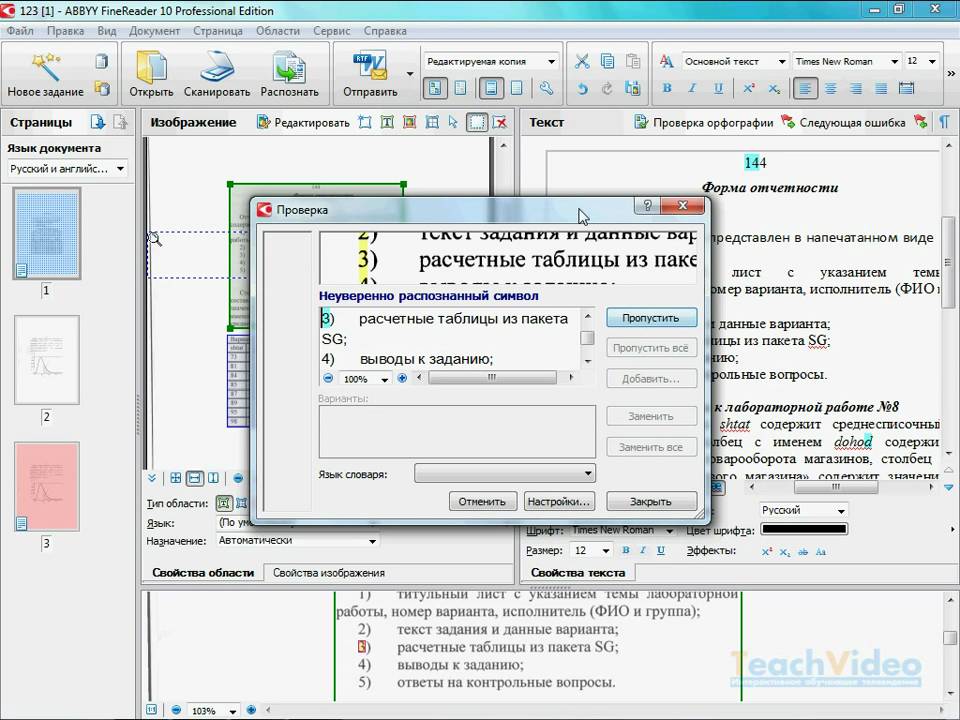Image resolution: width=960 pixels, height=720 pixels.
Task: Click the horizontal scrollbar in dialog text
Action: 492,378
